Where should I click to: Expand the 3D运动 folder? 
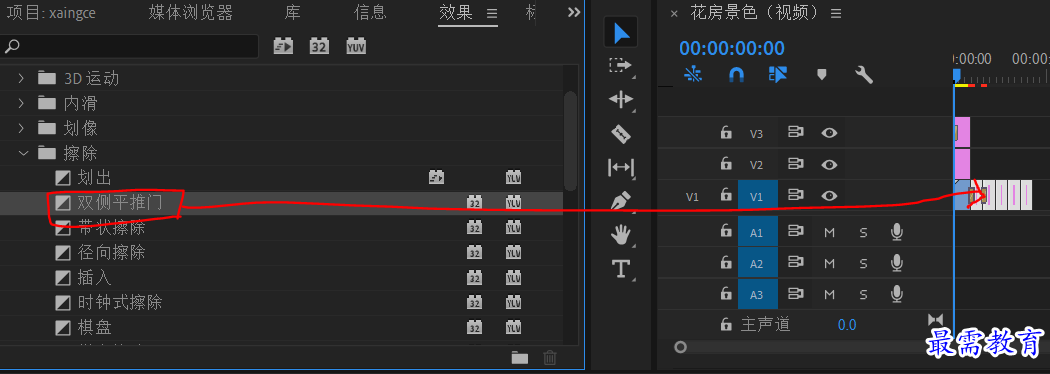tap(22, 78)
